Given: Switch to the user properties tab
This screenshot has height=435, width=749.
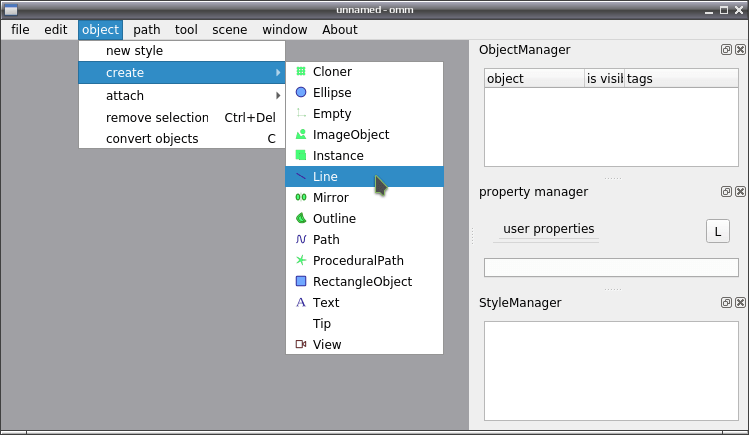Looking at the screenshot, I should click(548, 229).
